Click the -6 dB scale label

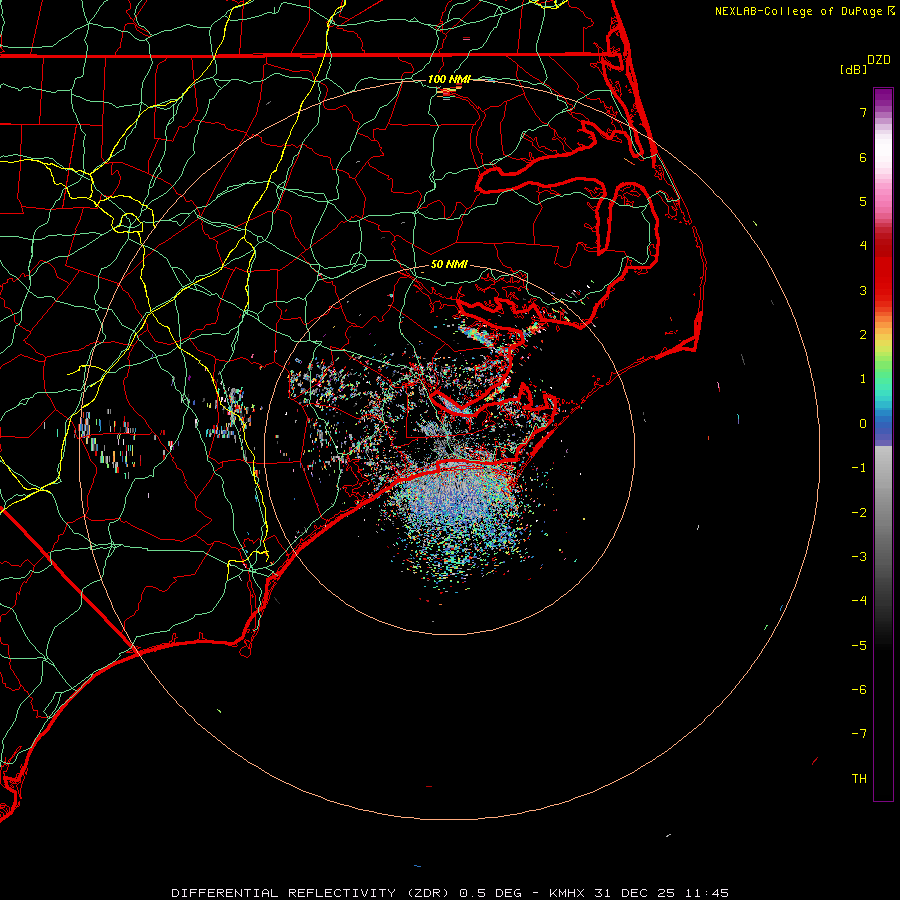point(859,690)
